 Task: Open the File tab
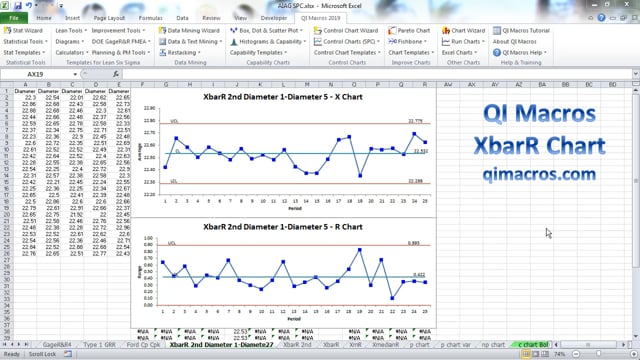click(14, 18)
